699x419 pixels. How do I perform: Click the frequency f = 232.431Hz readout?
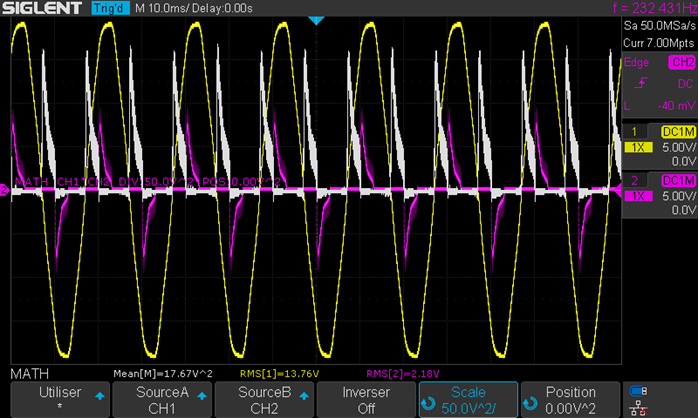655,8
